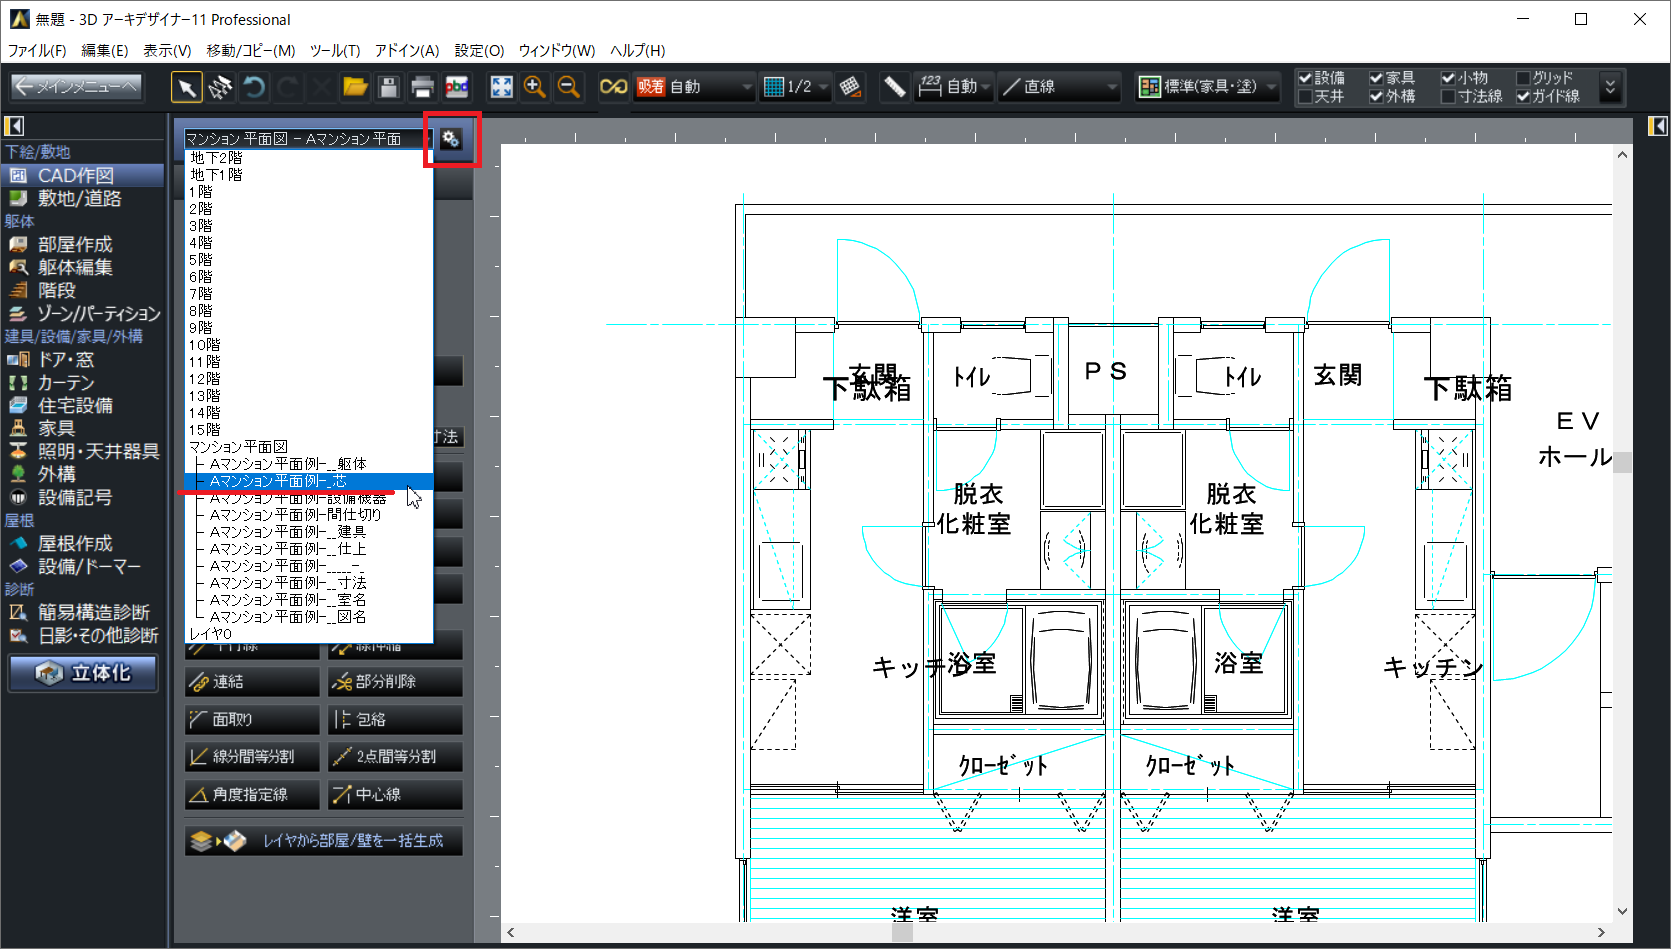1671x949 pixels.
Task: Open the 吸着 自動 snap dropdown
Action: (x=694, y=88)
